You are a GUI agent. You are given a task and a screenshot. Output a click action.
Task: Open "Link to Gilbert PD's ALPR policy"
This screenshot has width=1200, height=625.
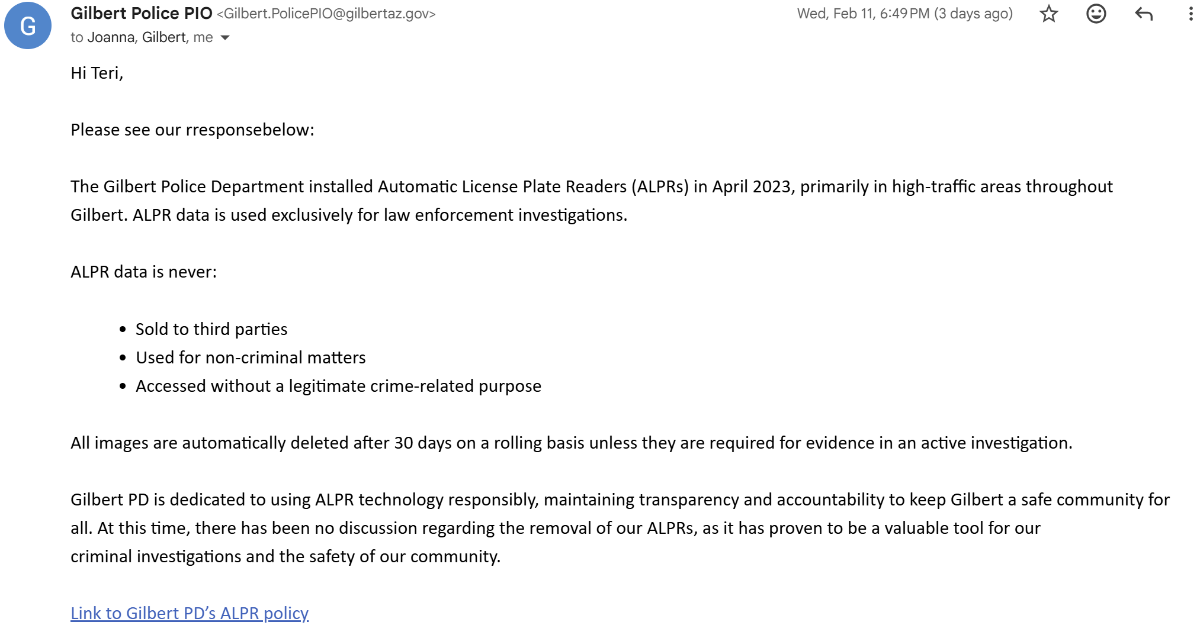click(189, 612)
